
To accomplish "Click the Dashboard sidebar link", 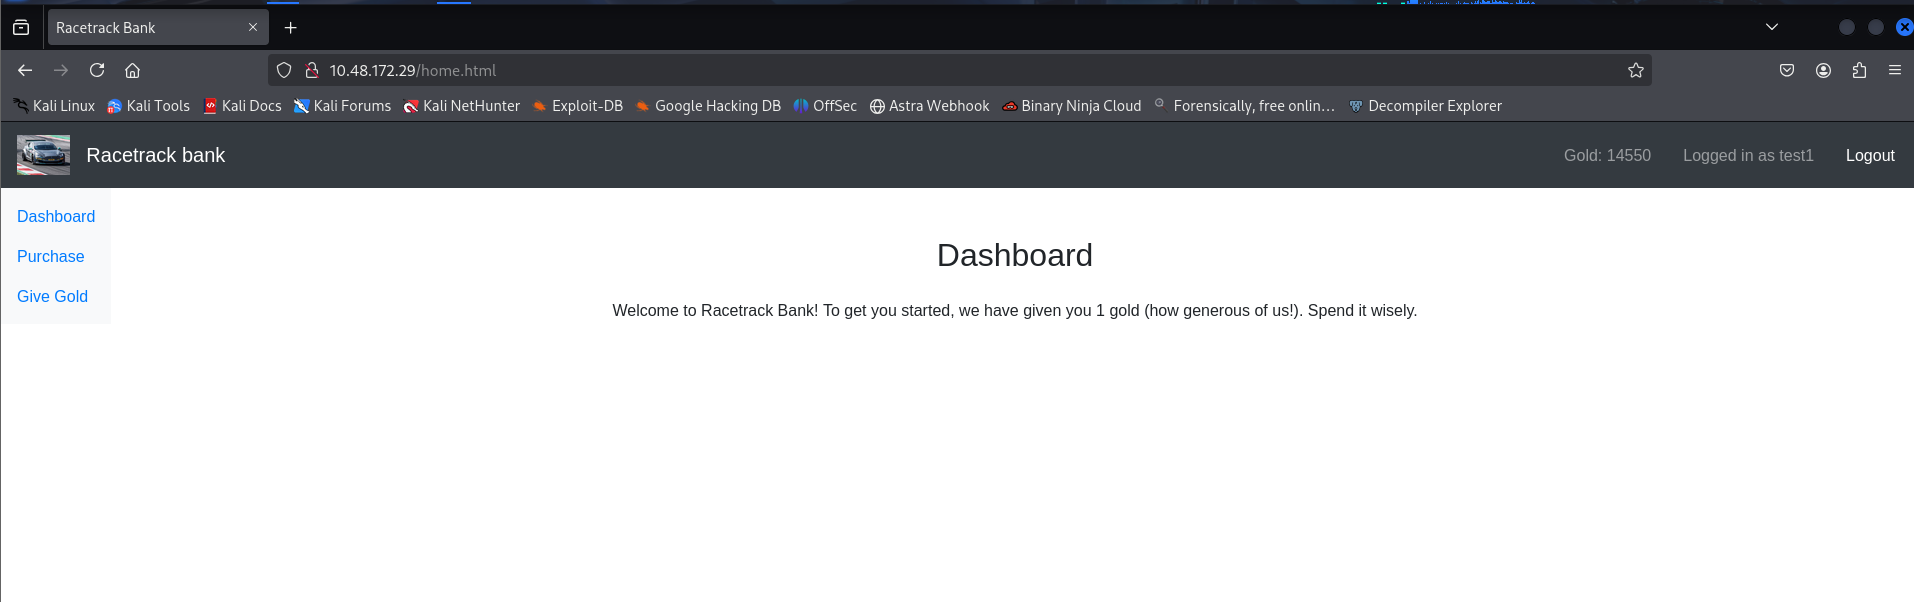I will (x=56, y=216).
